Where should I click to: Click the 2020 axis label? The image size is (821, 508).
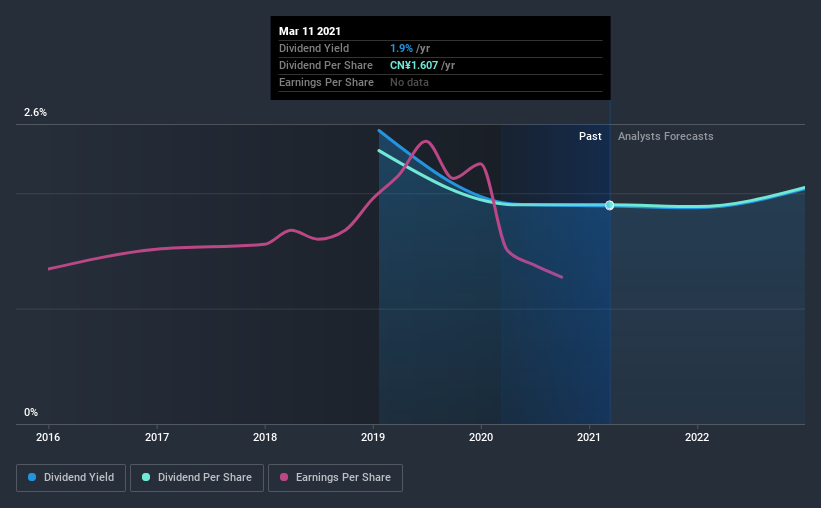481,437
